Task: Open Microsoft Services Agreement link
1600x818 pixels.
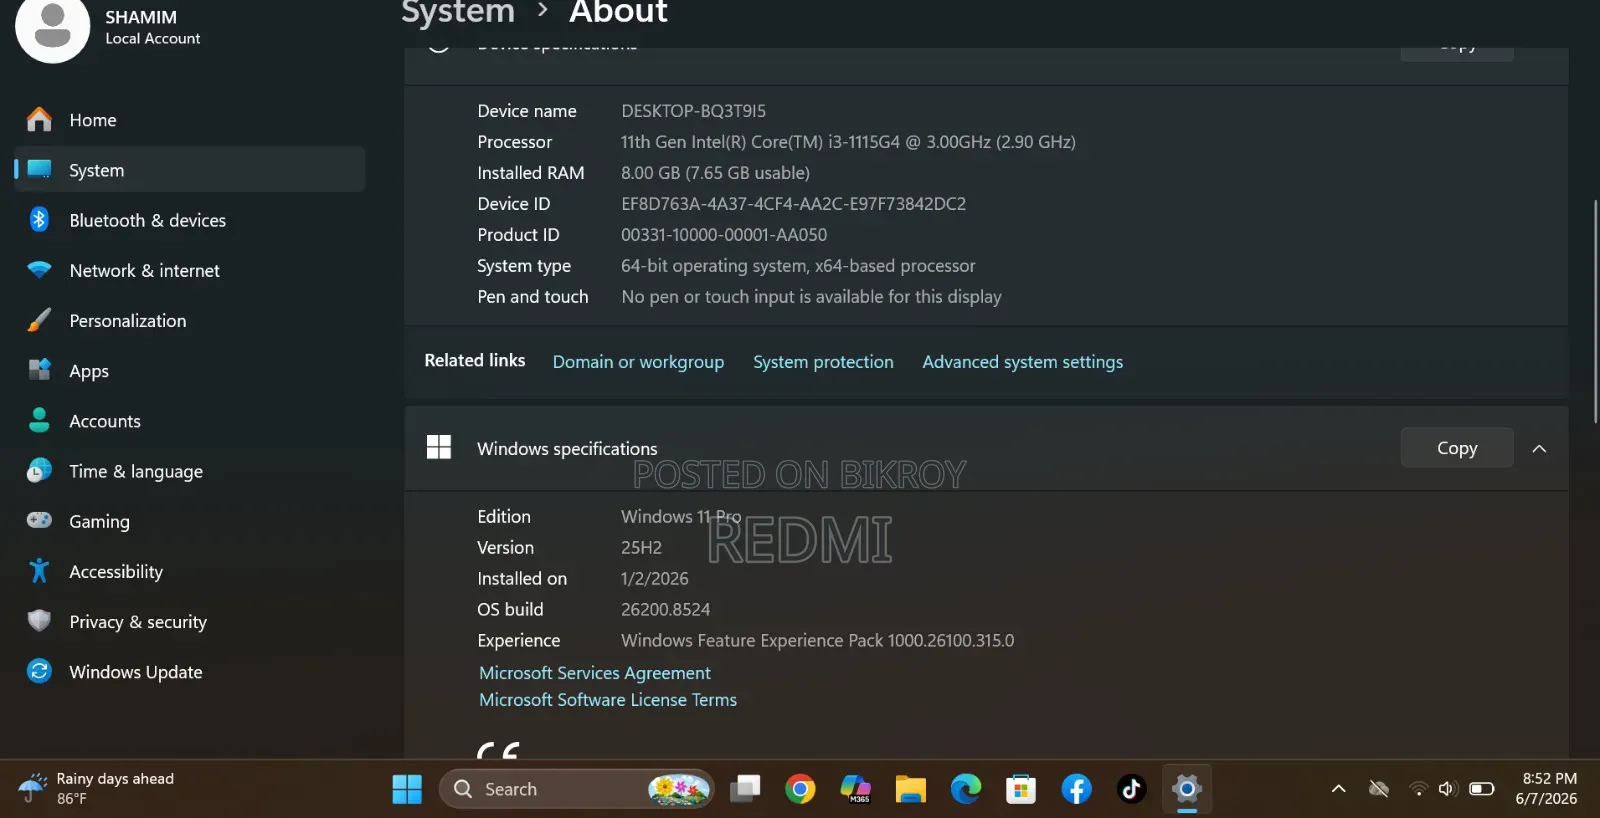Action: click(595, 673)
